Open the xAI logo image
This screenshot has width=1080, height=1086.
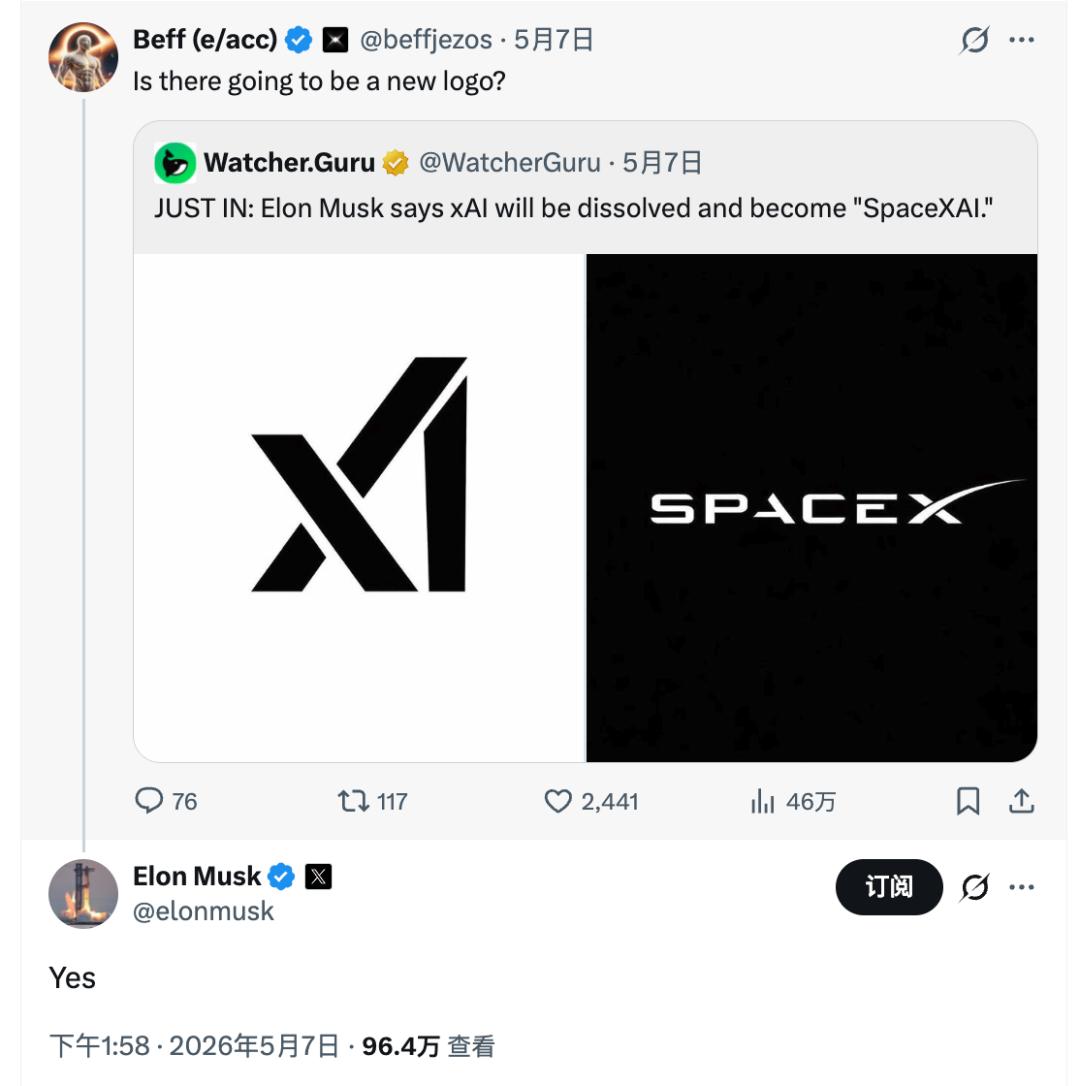pos(360,508)
